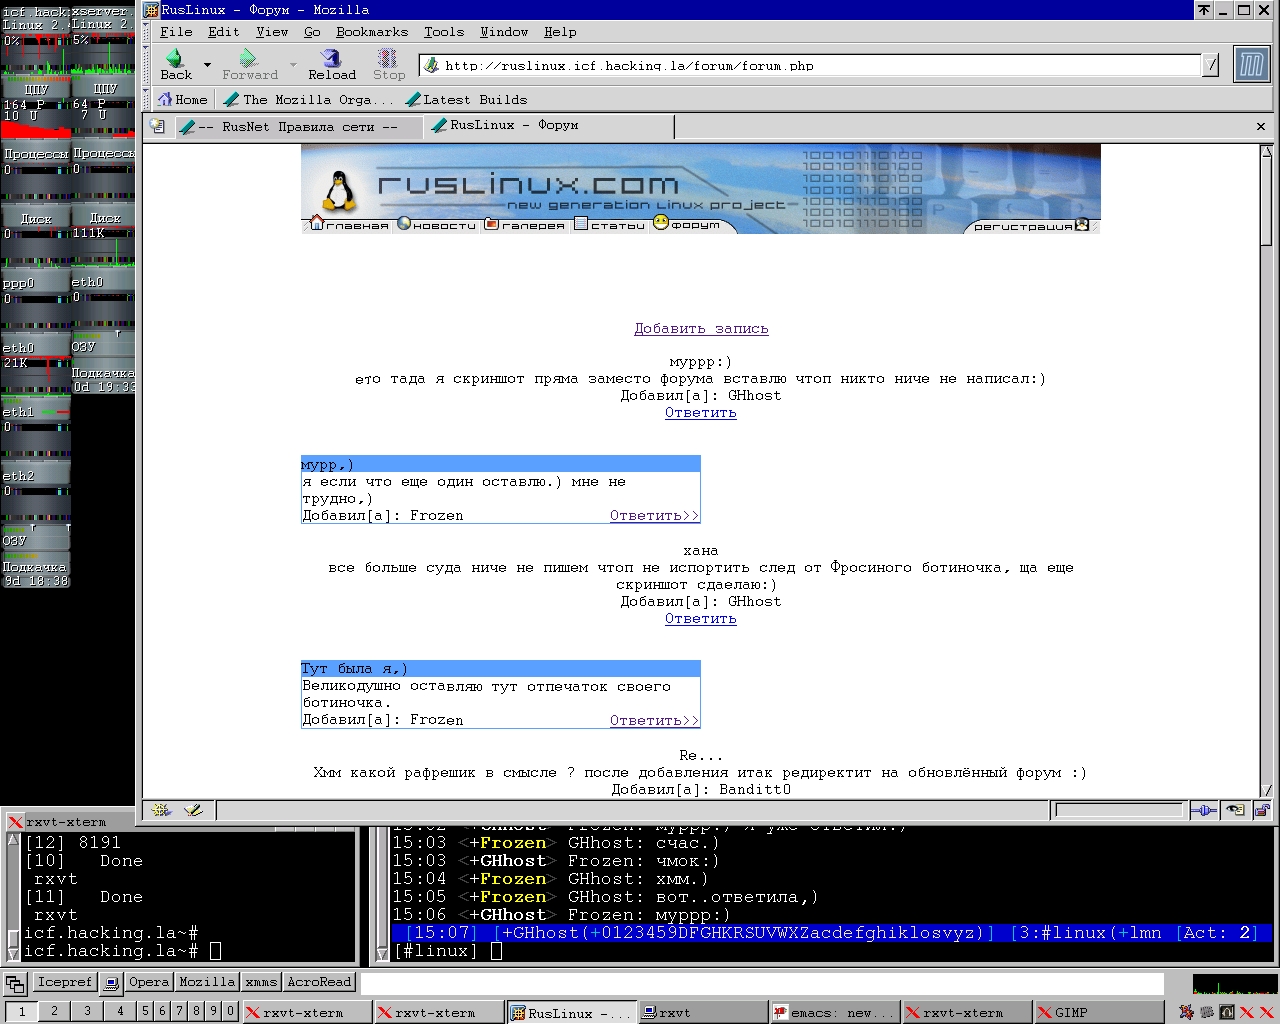Image resolution: width=1280 pixels, height=1024 pixels.
Task: Open the Go menu
Action: point(312,32)
